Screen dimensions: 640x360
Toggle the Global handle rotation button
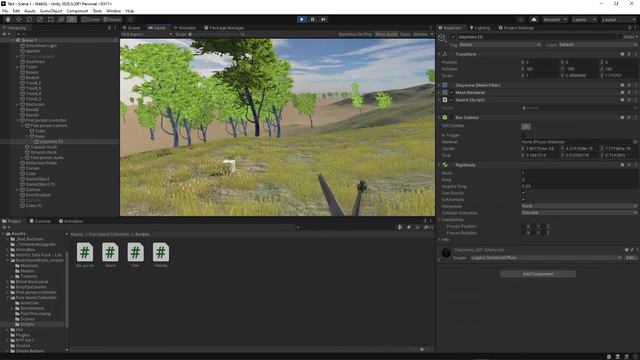click(x=112, y=19)
